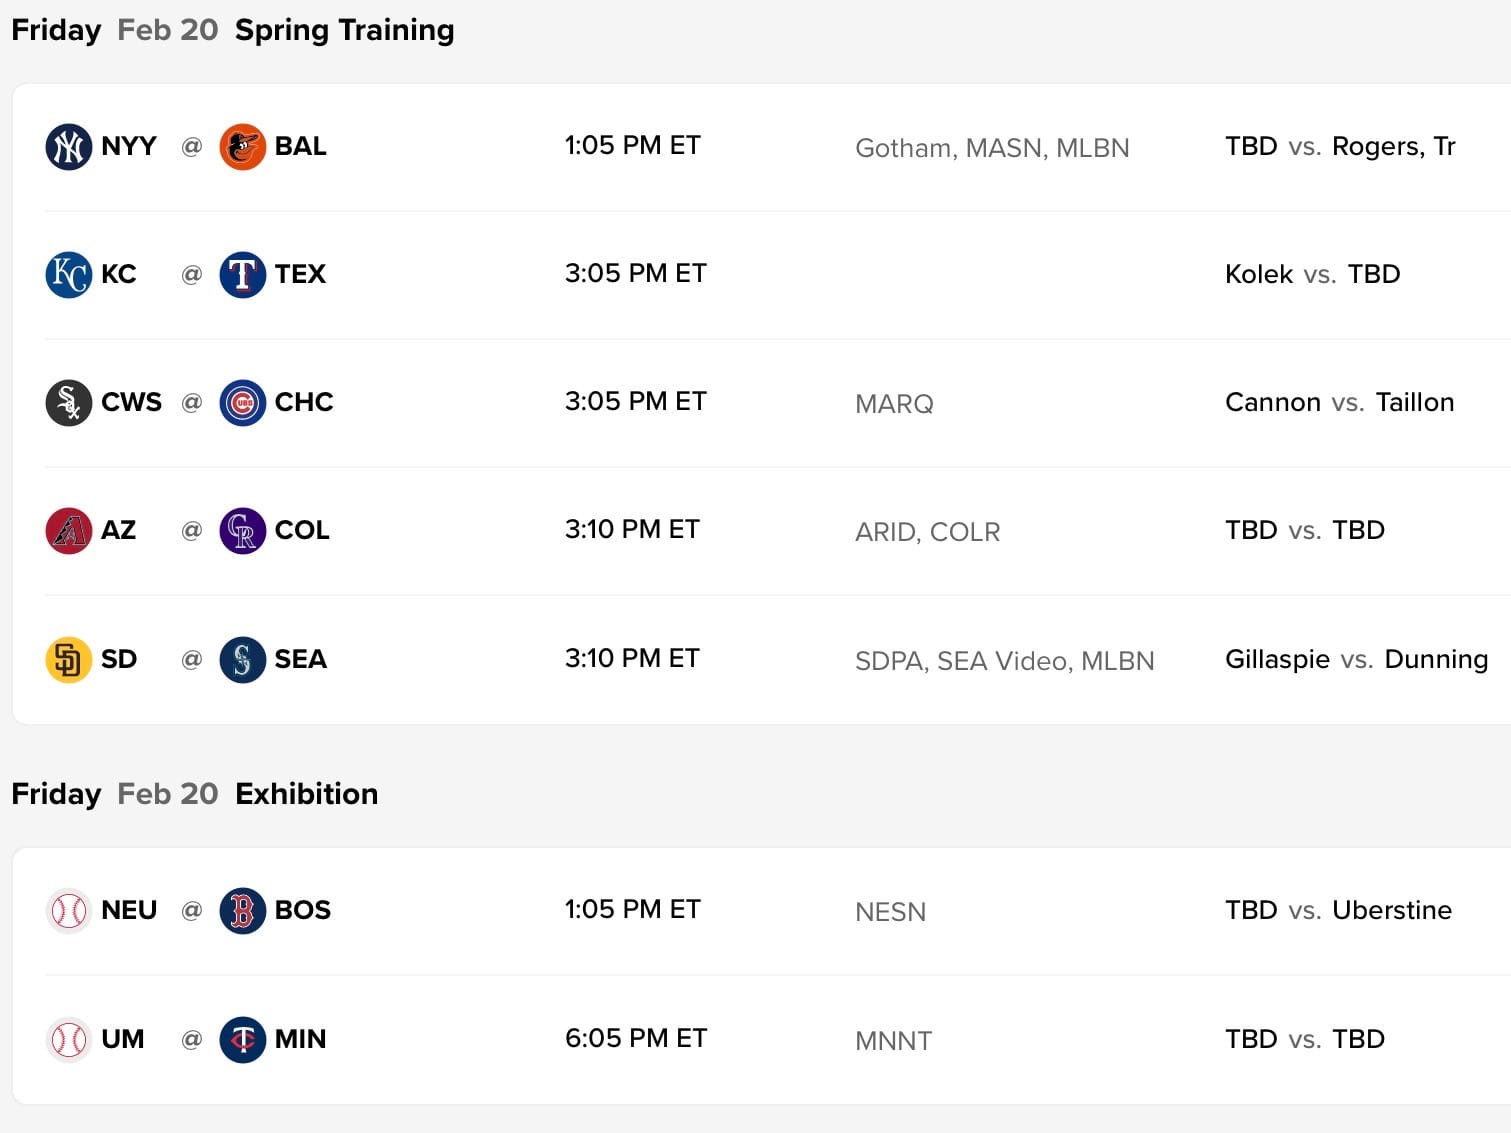
Task: Select pitcher Kolek in KC game
Action: (x=1258, y=274)
